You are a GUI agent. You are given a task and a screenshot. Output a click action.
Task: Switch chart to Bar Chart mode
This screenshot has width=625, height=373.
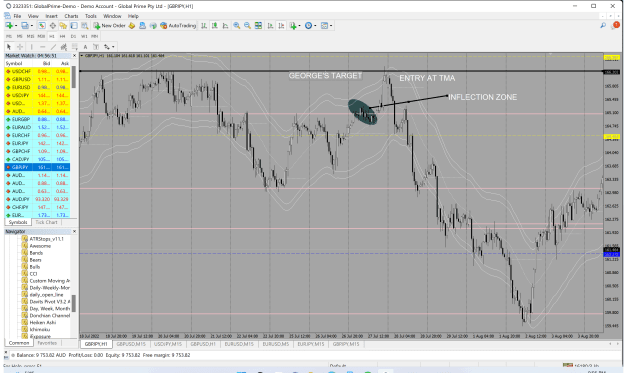coord(204,26)
